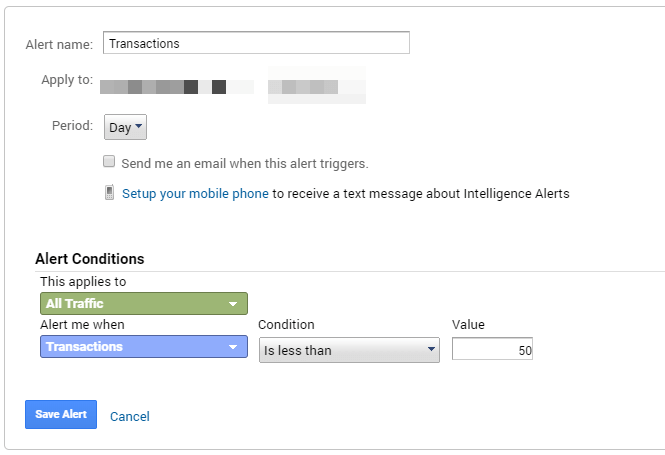The width and height of the screenshot is (665, 455).
Task: Open the Period "Day" dropdown
Action: pos(126,128)
